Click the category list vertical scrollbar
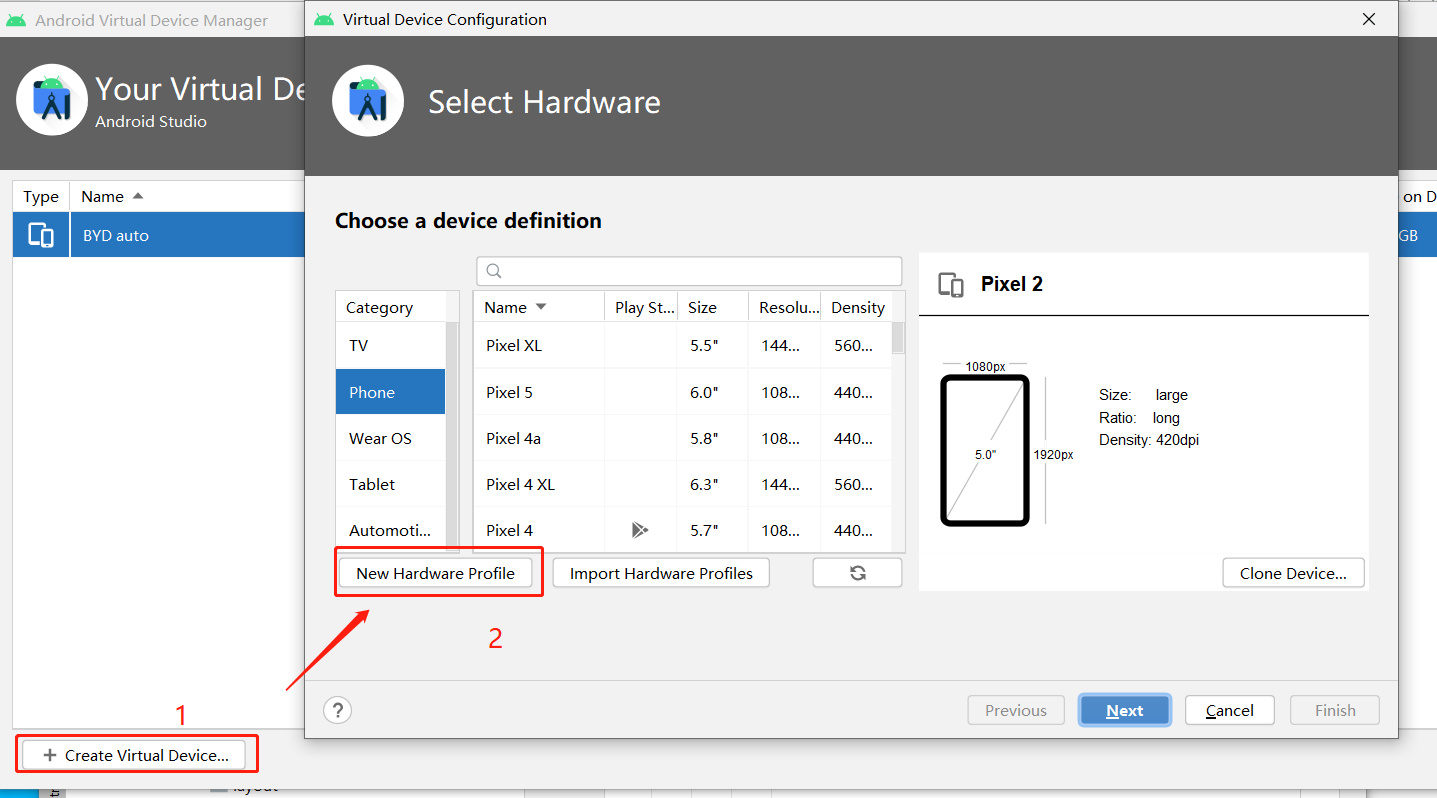The image size is (1437, 798). click(x=452, y=436)
